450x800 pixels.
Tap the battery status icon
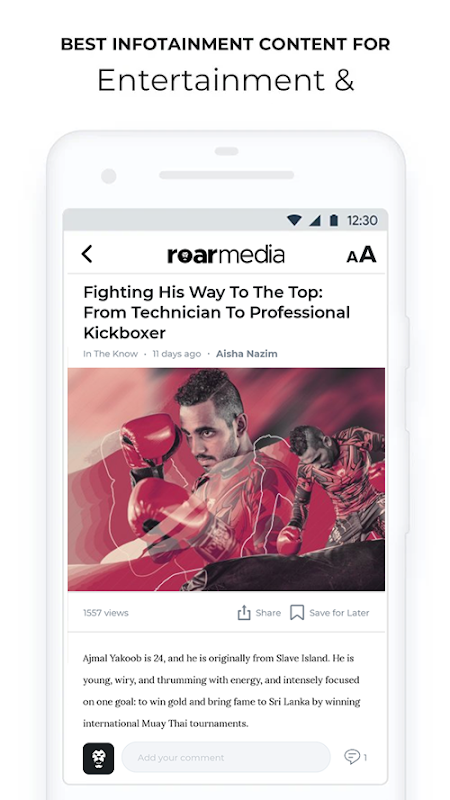[x=334, y=220]
